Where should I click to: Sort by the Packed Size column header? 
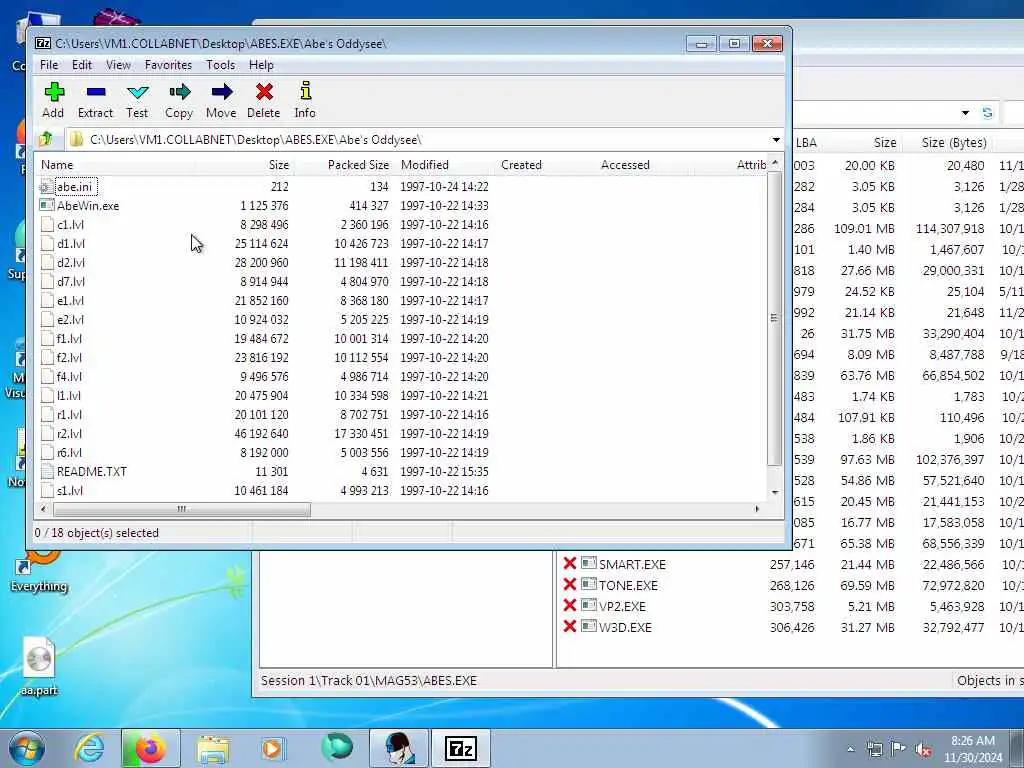coord(344,165)
